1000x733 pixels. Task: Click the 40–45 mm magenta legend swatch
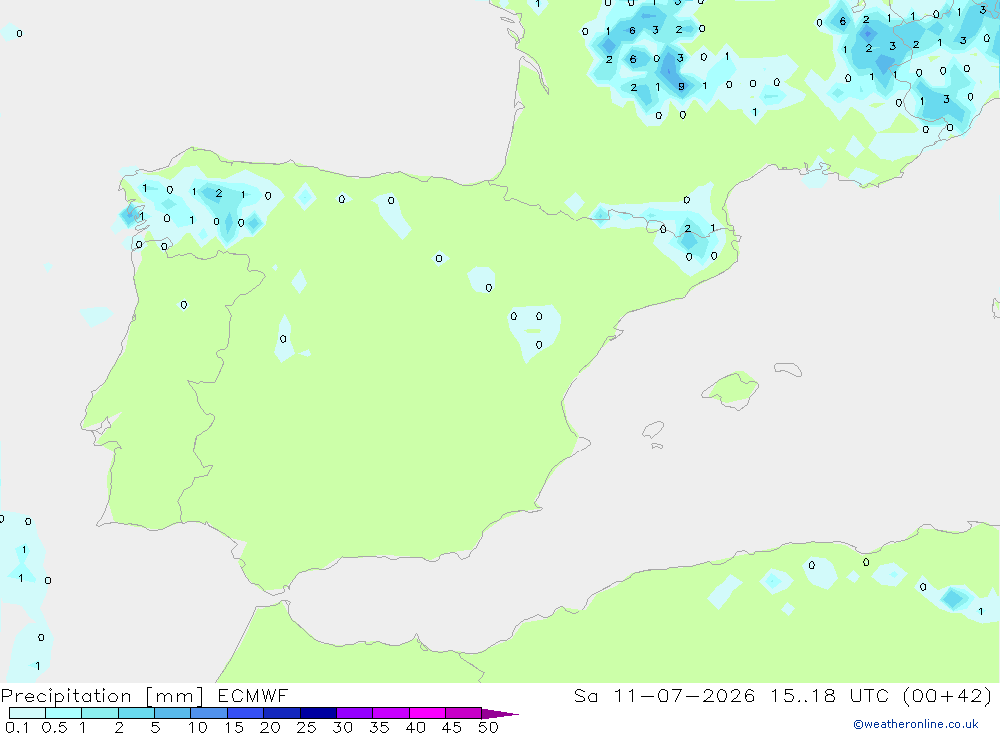(x=427, y=713)
